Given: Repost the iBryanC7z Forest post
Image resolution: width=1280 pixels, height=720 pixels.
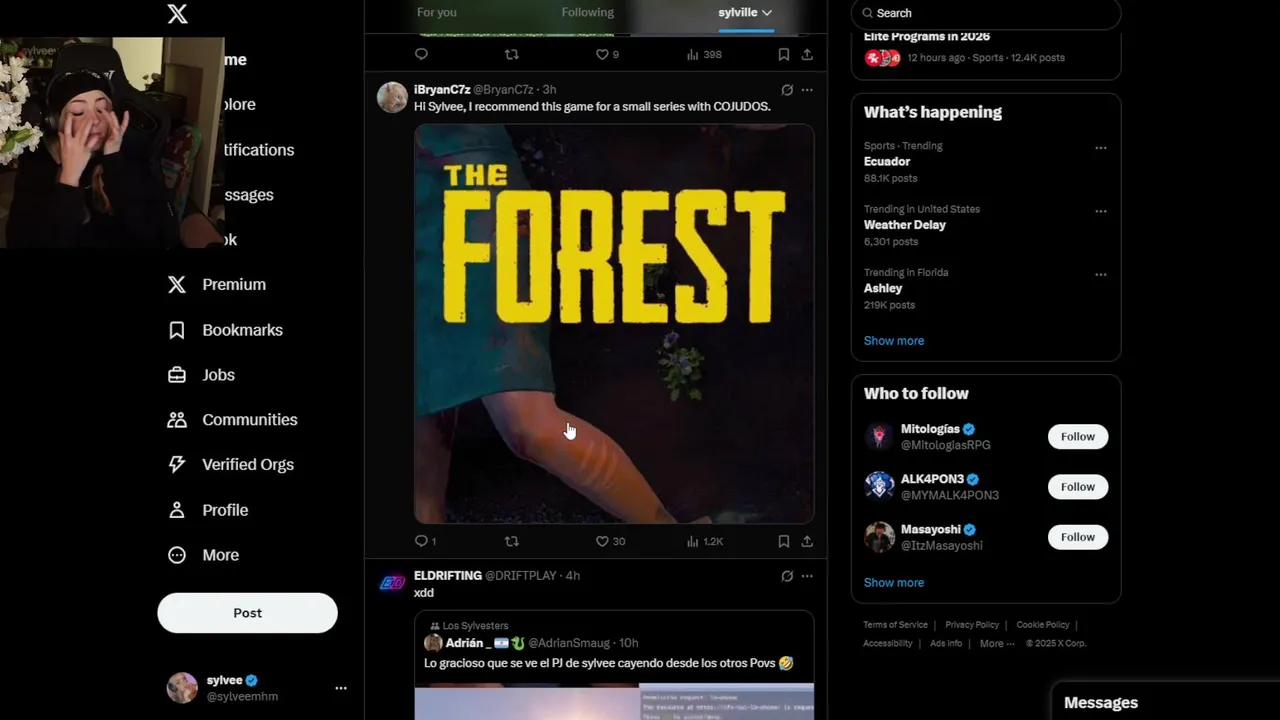Looking at the screenshot, I should [511, 541].
